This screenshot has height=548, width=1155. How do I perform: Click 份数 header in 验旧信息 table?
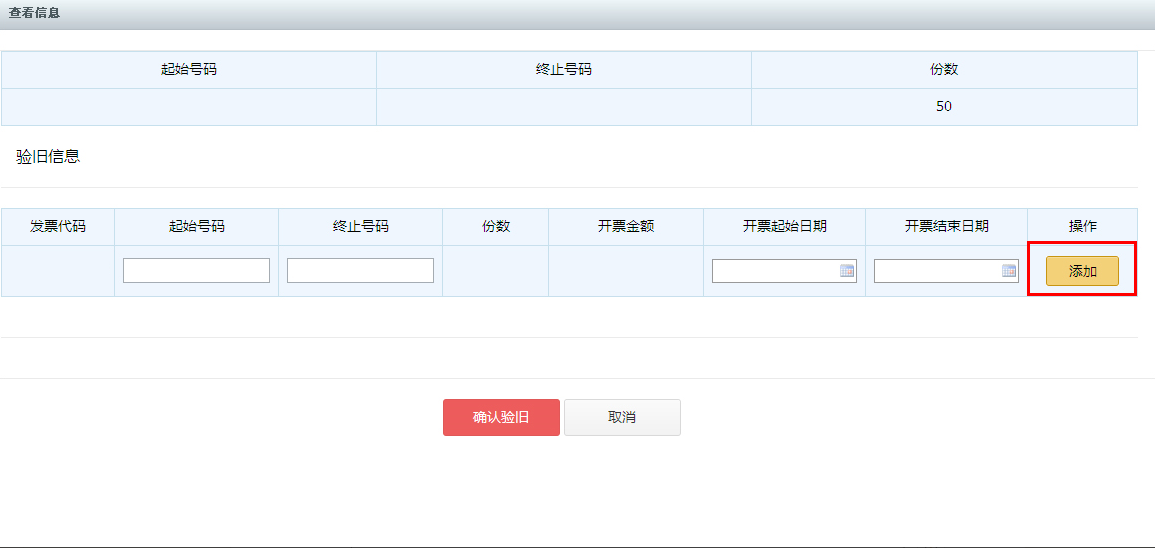(496, 227)
